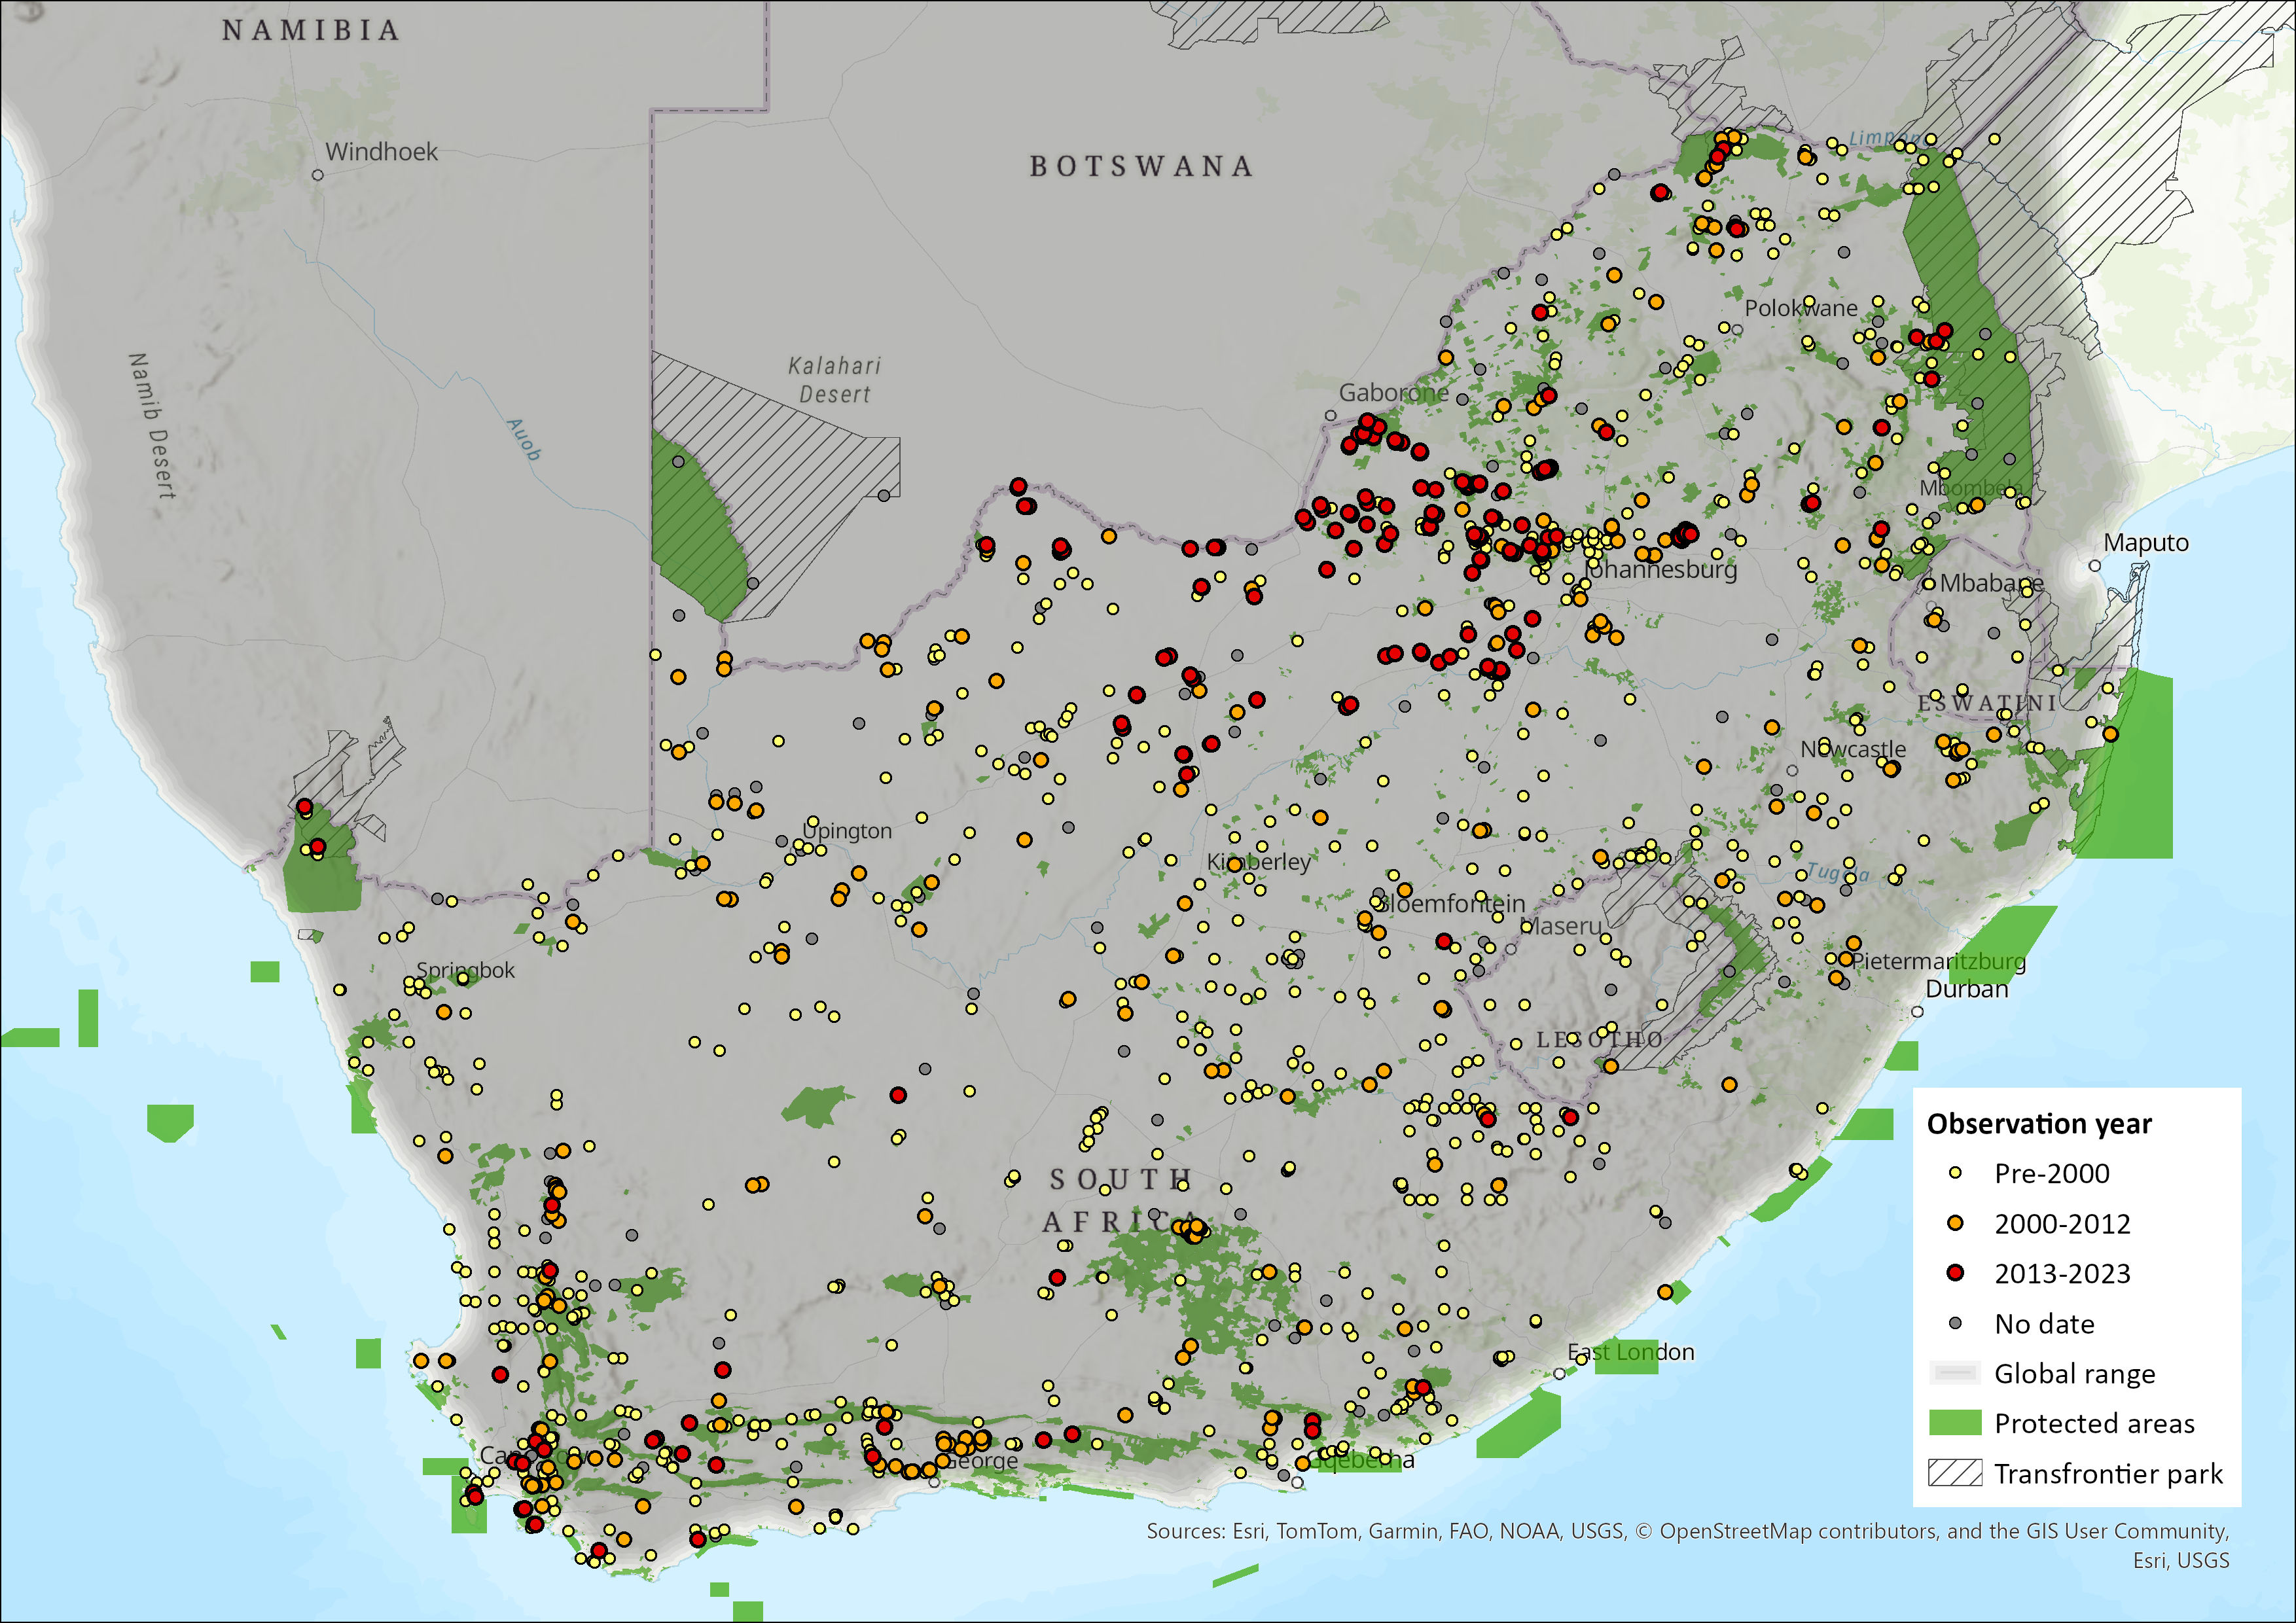Click the Gaborone city label

tap(1393, 393)
